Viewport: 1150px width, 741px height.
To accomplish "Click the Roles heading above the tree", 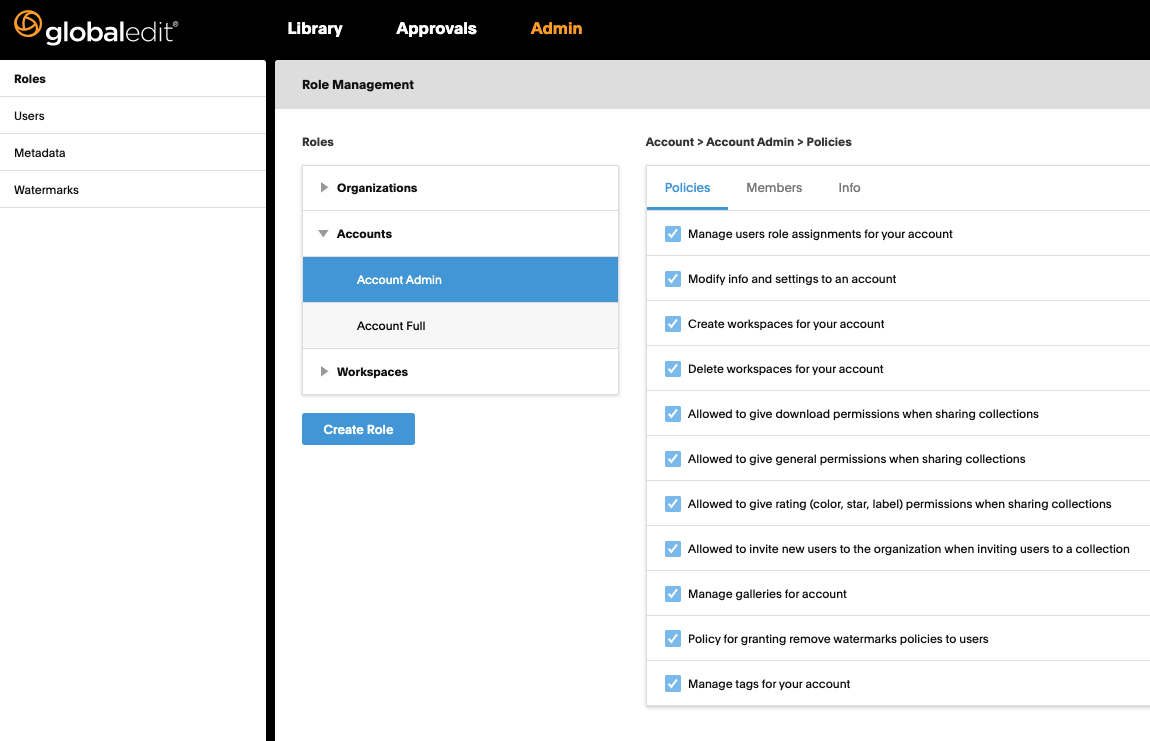I will click(x=318, y=142).
